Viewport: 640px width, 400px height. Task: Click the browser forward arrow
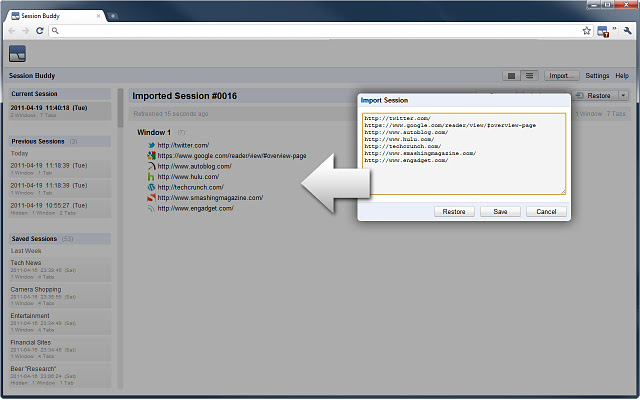click(25, 31)
